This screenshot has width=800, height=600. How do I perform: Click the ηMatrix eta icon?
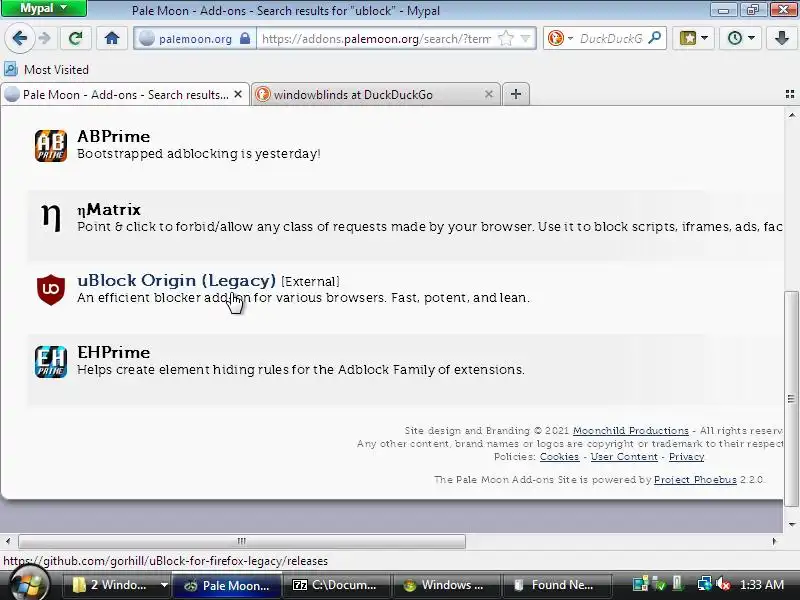point(51,217)
